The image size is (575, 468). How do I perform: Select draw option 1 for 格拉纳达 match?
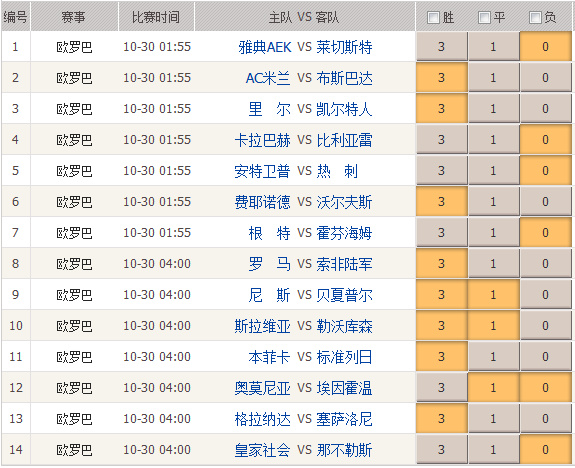pyautogui.click(x=494, y=418)
